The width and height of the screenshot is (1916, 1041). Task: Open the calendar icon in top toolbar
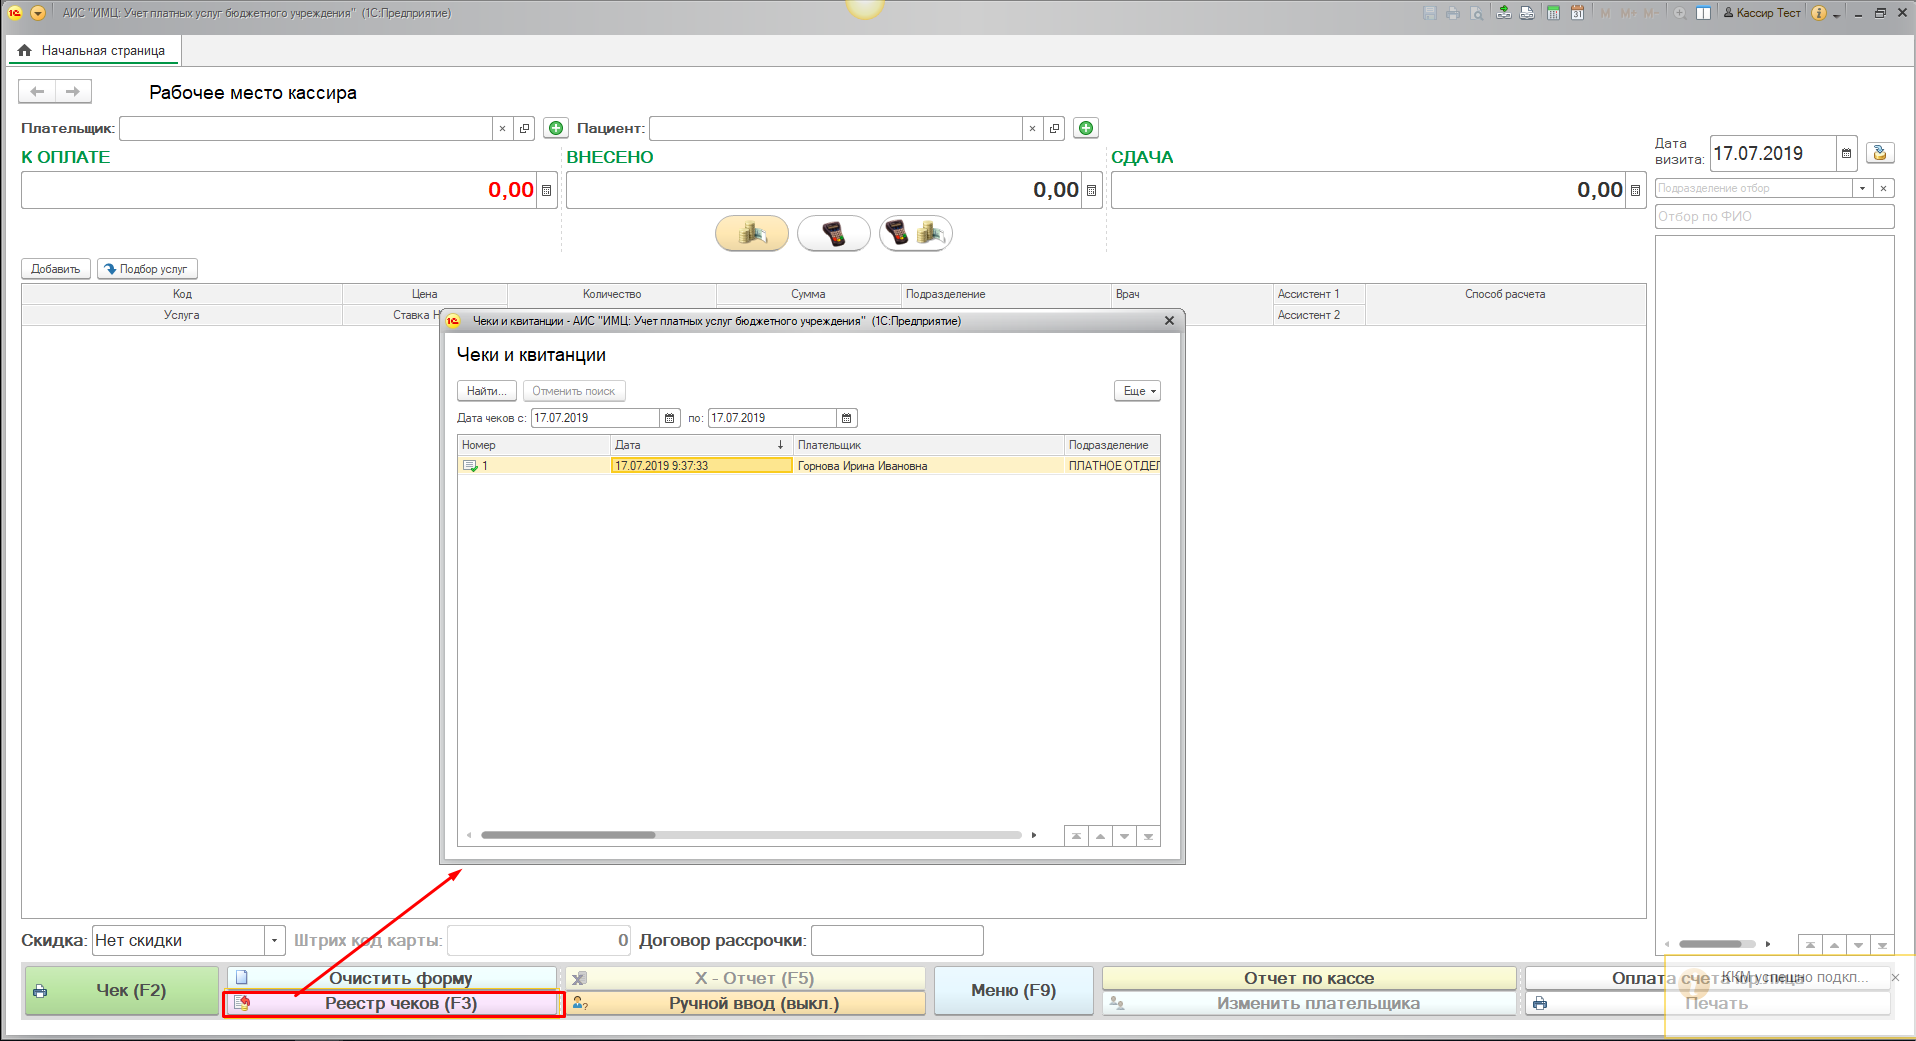(x=1577, y=13)
